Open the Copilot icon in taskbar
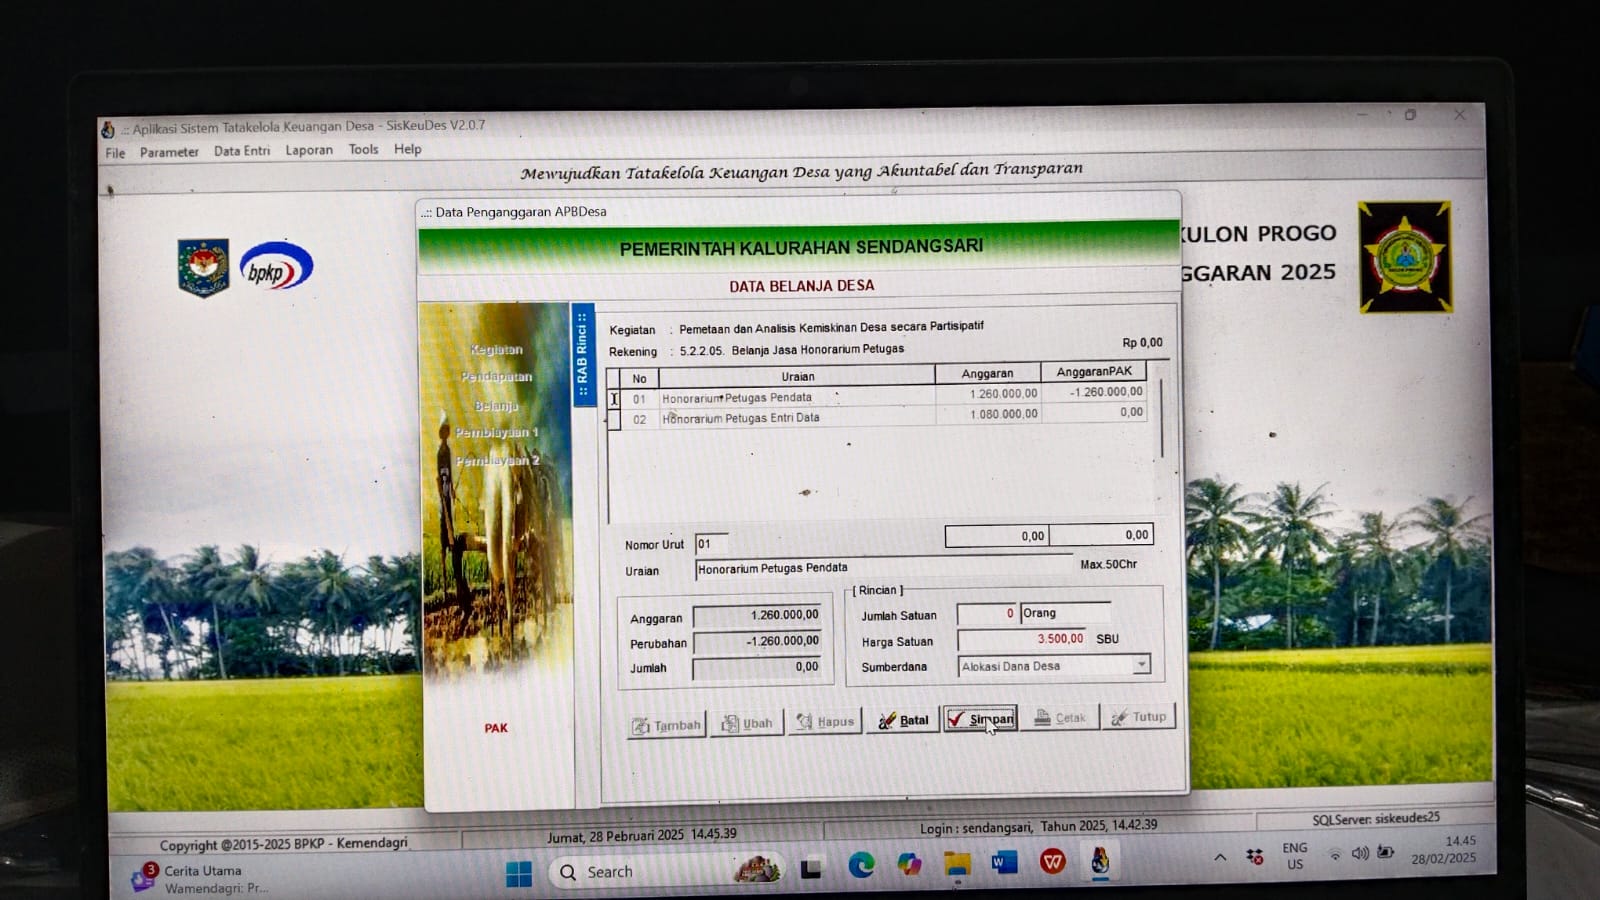The height and width of the screenshot is (900, 1600). pyautogui.click(x=909, y=864)
